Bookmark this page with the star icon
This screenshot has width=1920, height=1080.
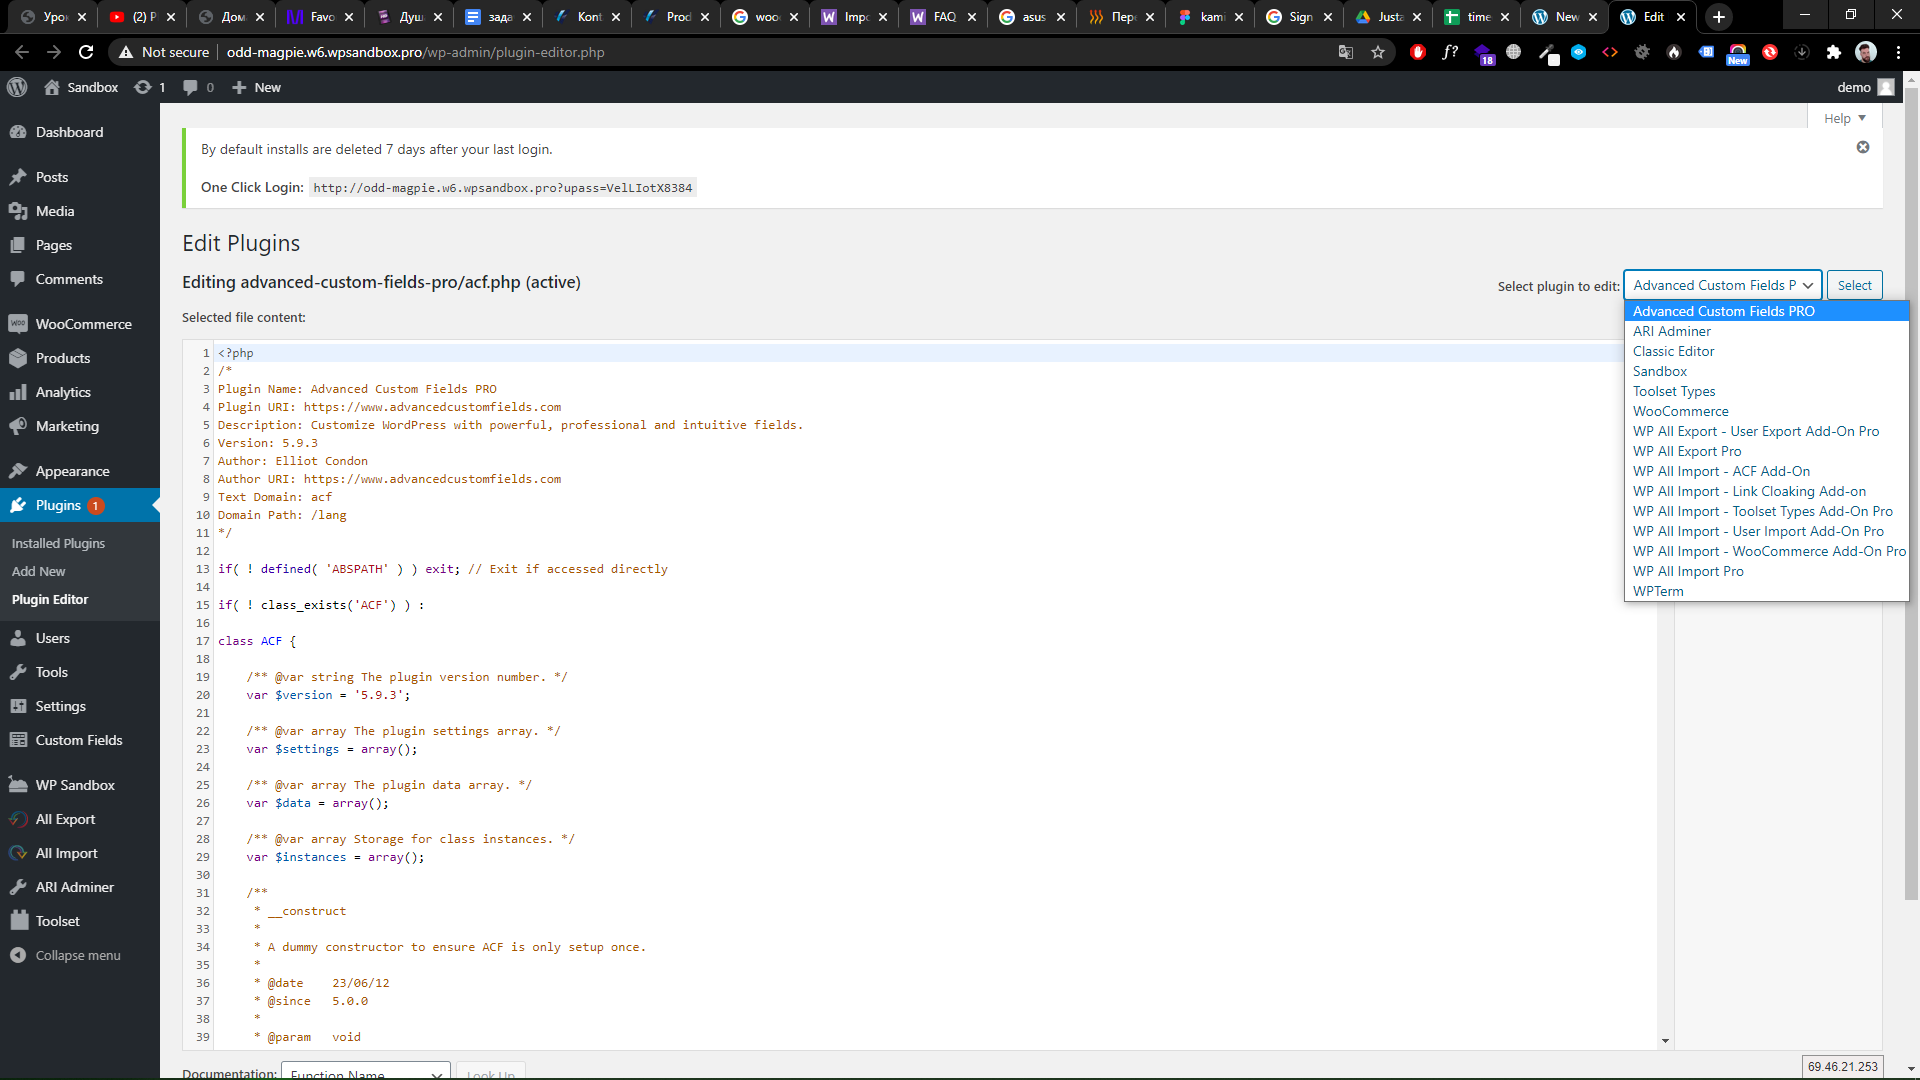pyautogui.click(x=1378, y=52)
